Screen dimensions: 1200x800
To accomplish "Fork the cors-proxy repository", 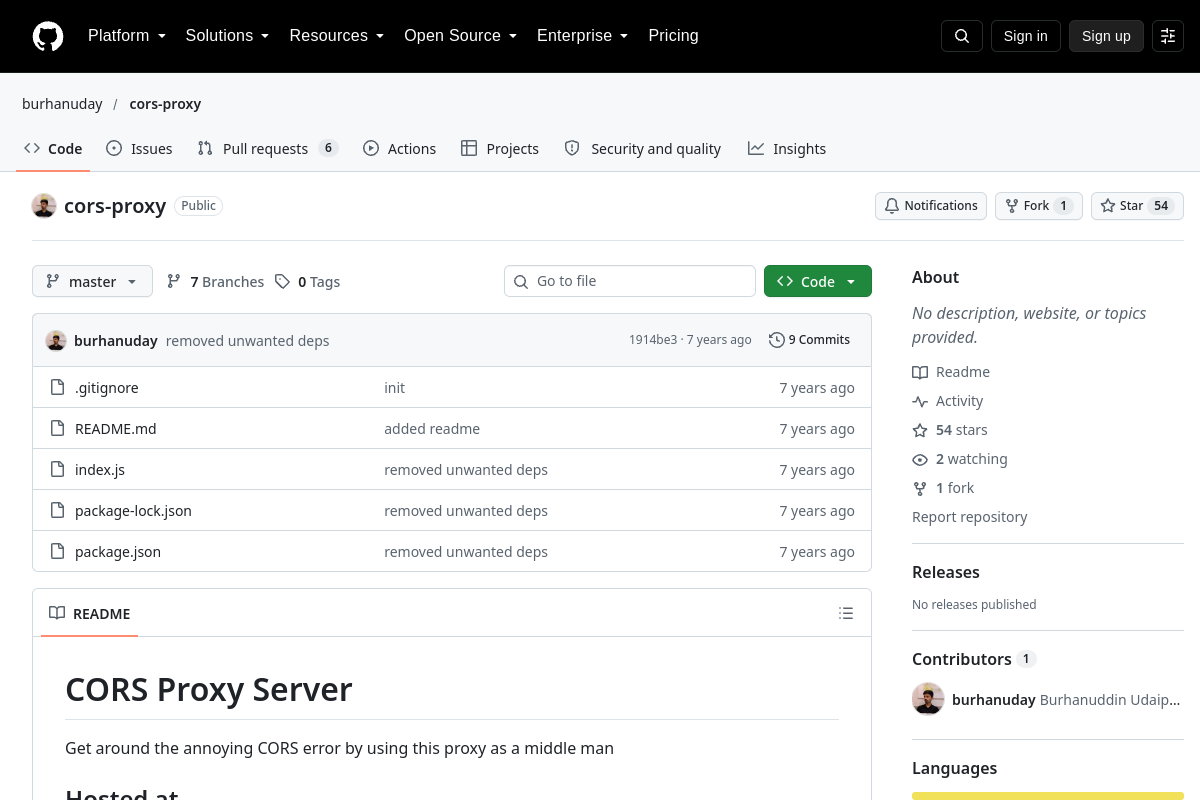I will (1039, 206).
